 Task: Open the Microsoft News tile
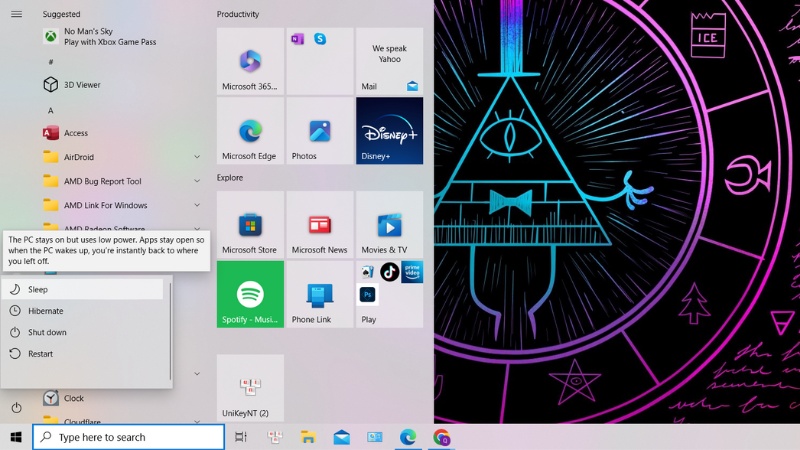pos(320,224)
